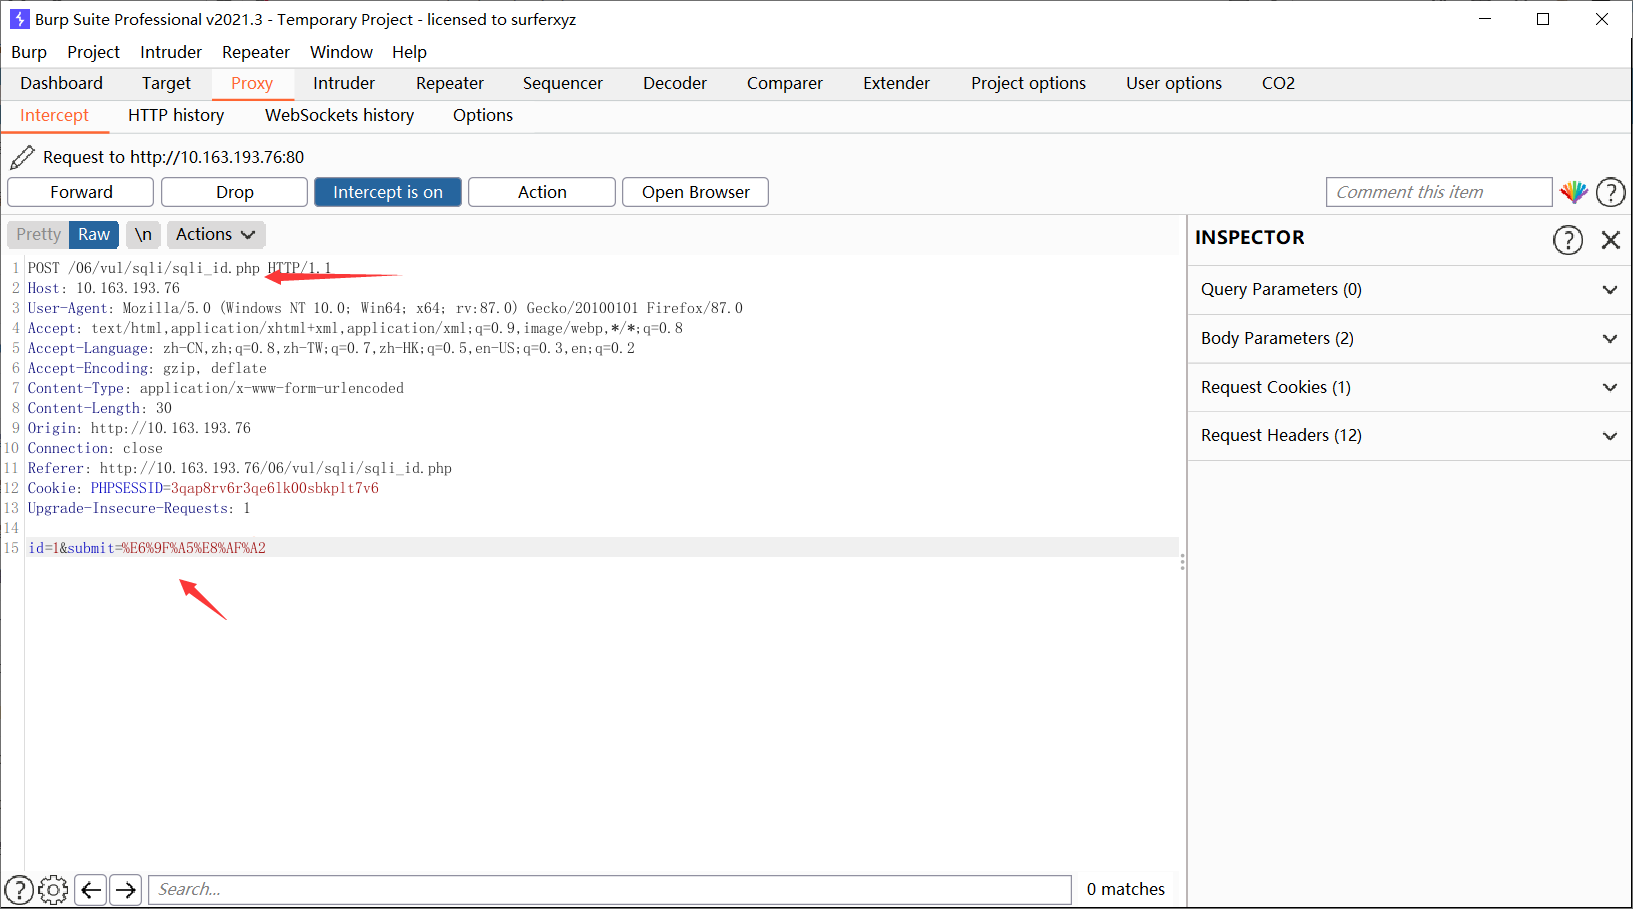This screenshot has width=1633, height=909.
Task: Click Open Browser button
Action: coord(696,192)
